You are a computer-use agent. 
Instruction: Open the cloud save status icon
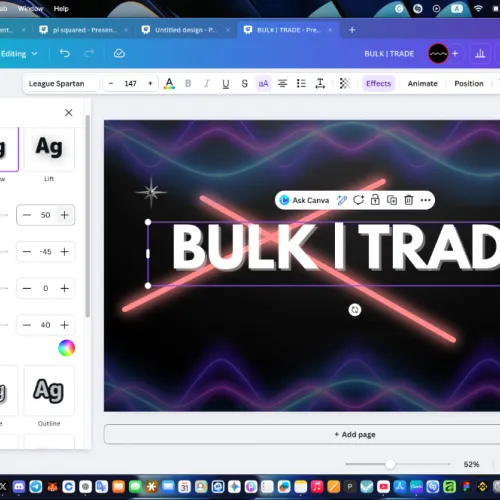[119, 53]
